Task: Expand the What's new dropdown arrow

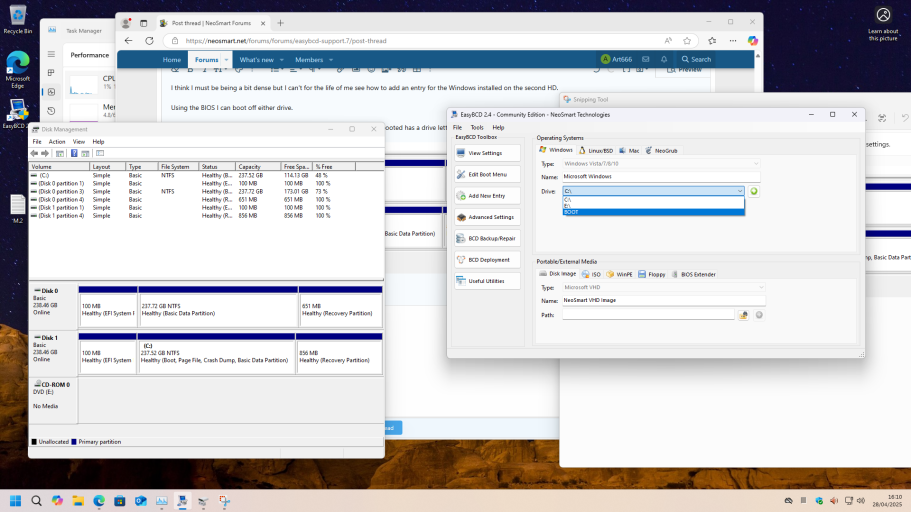Action: pos(282,60)
